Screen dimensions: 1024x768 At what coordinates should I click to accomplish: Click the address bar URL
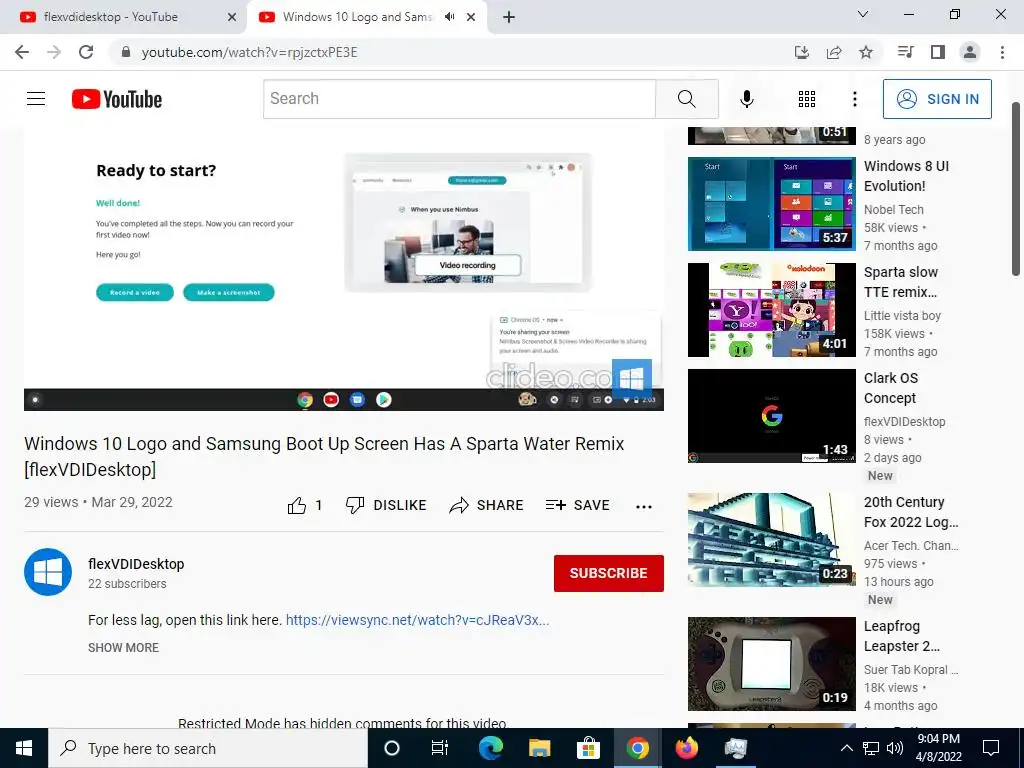pyautogui.click(x=249, y=52)
